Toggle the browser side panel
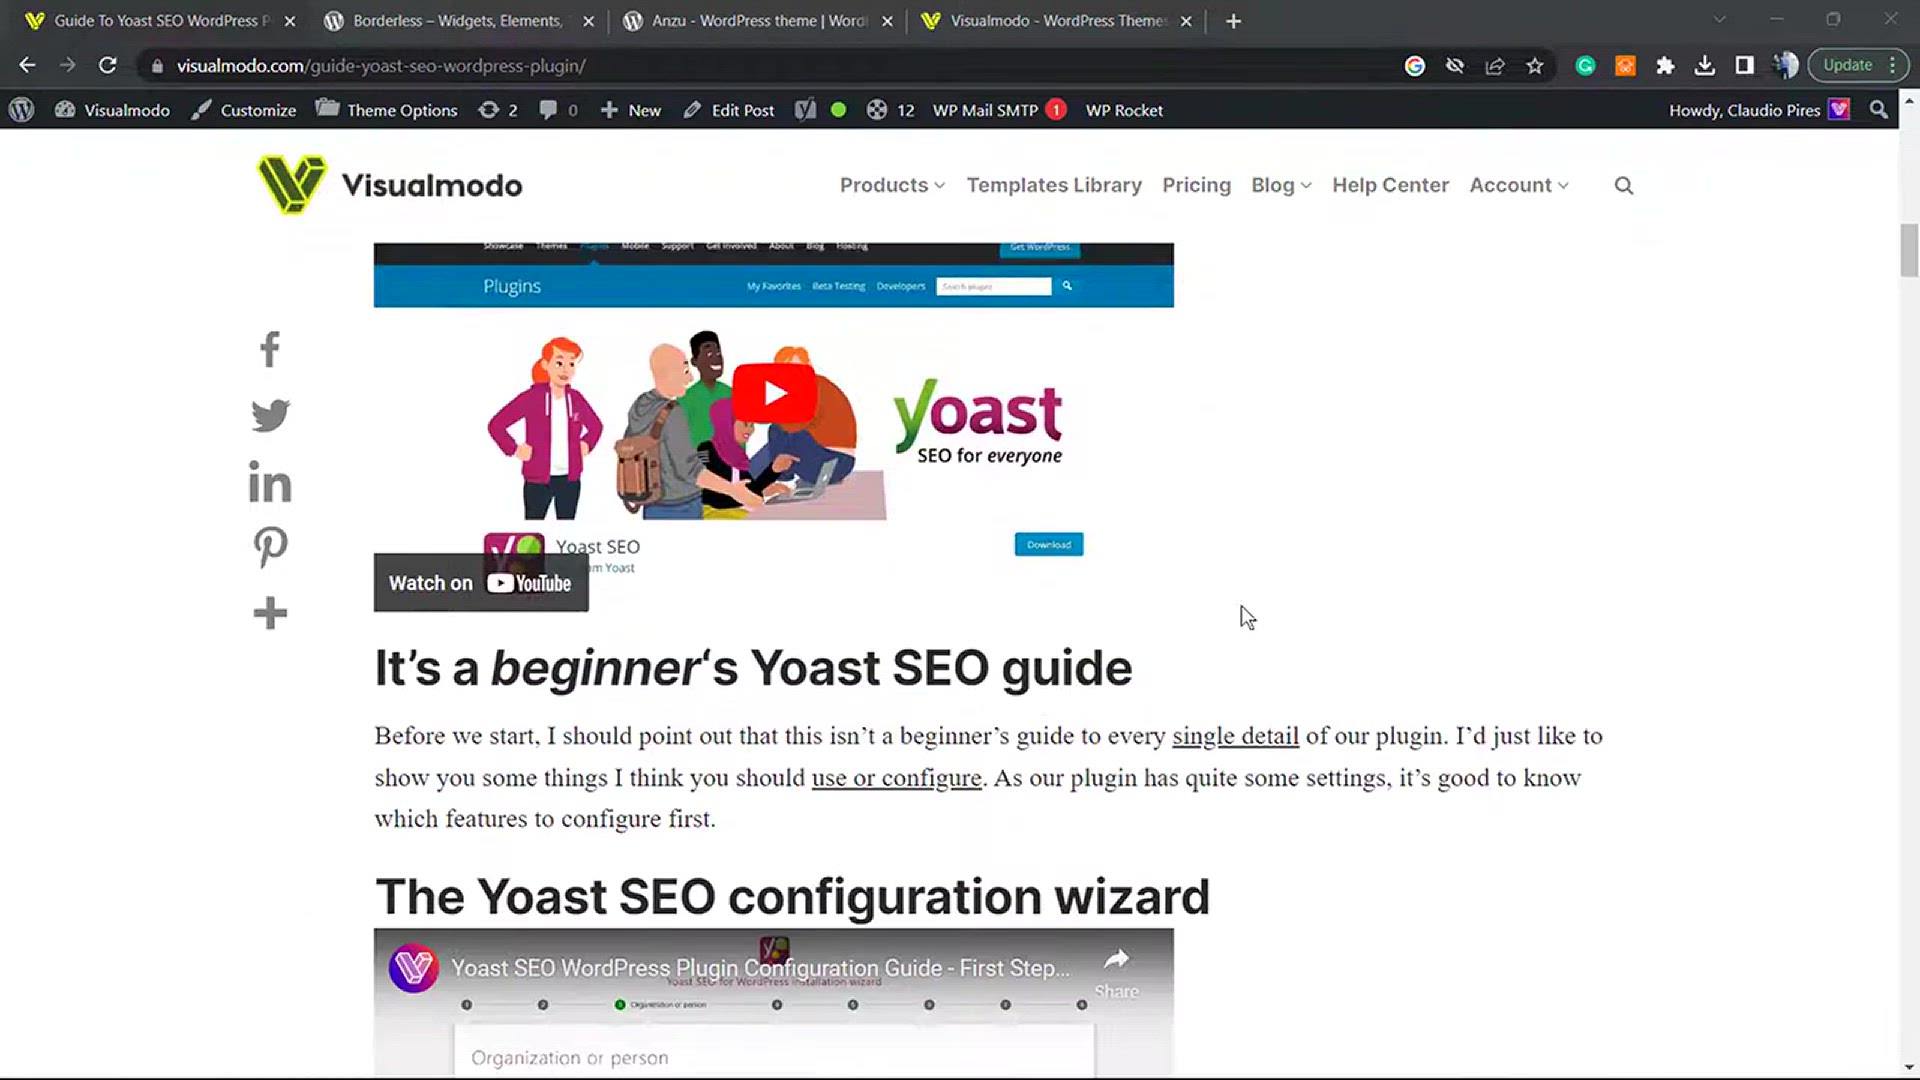Image resolution: width=1920 pixels, height=1080 pixels. [1745, 66]
